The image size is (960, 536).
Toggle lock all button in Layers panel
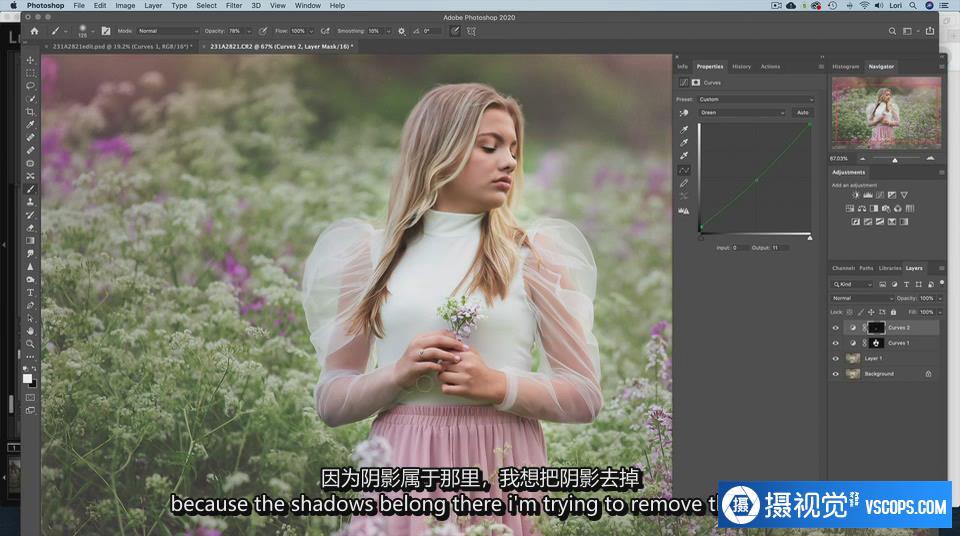(893, 312)
